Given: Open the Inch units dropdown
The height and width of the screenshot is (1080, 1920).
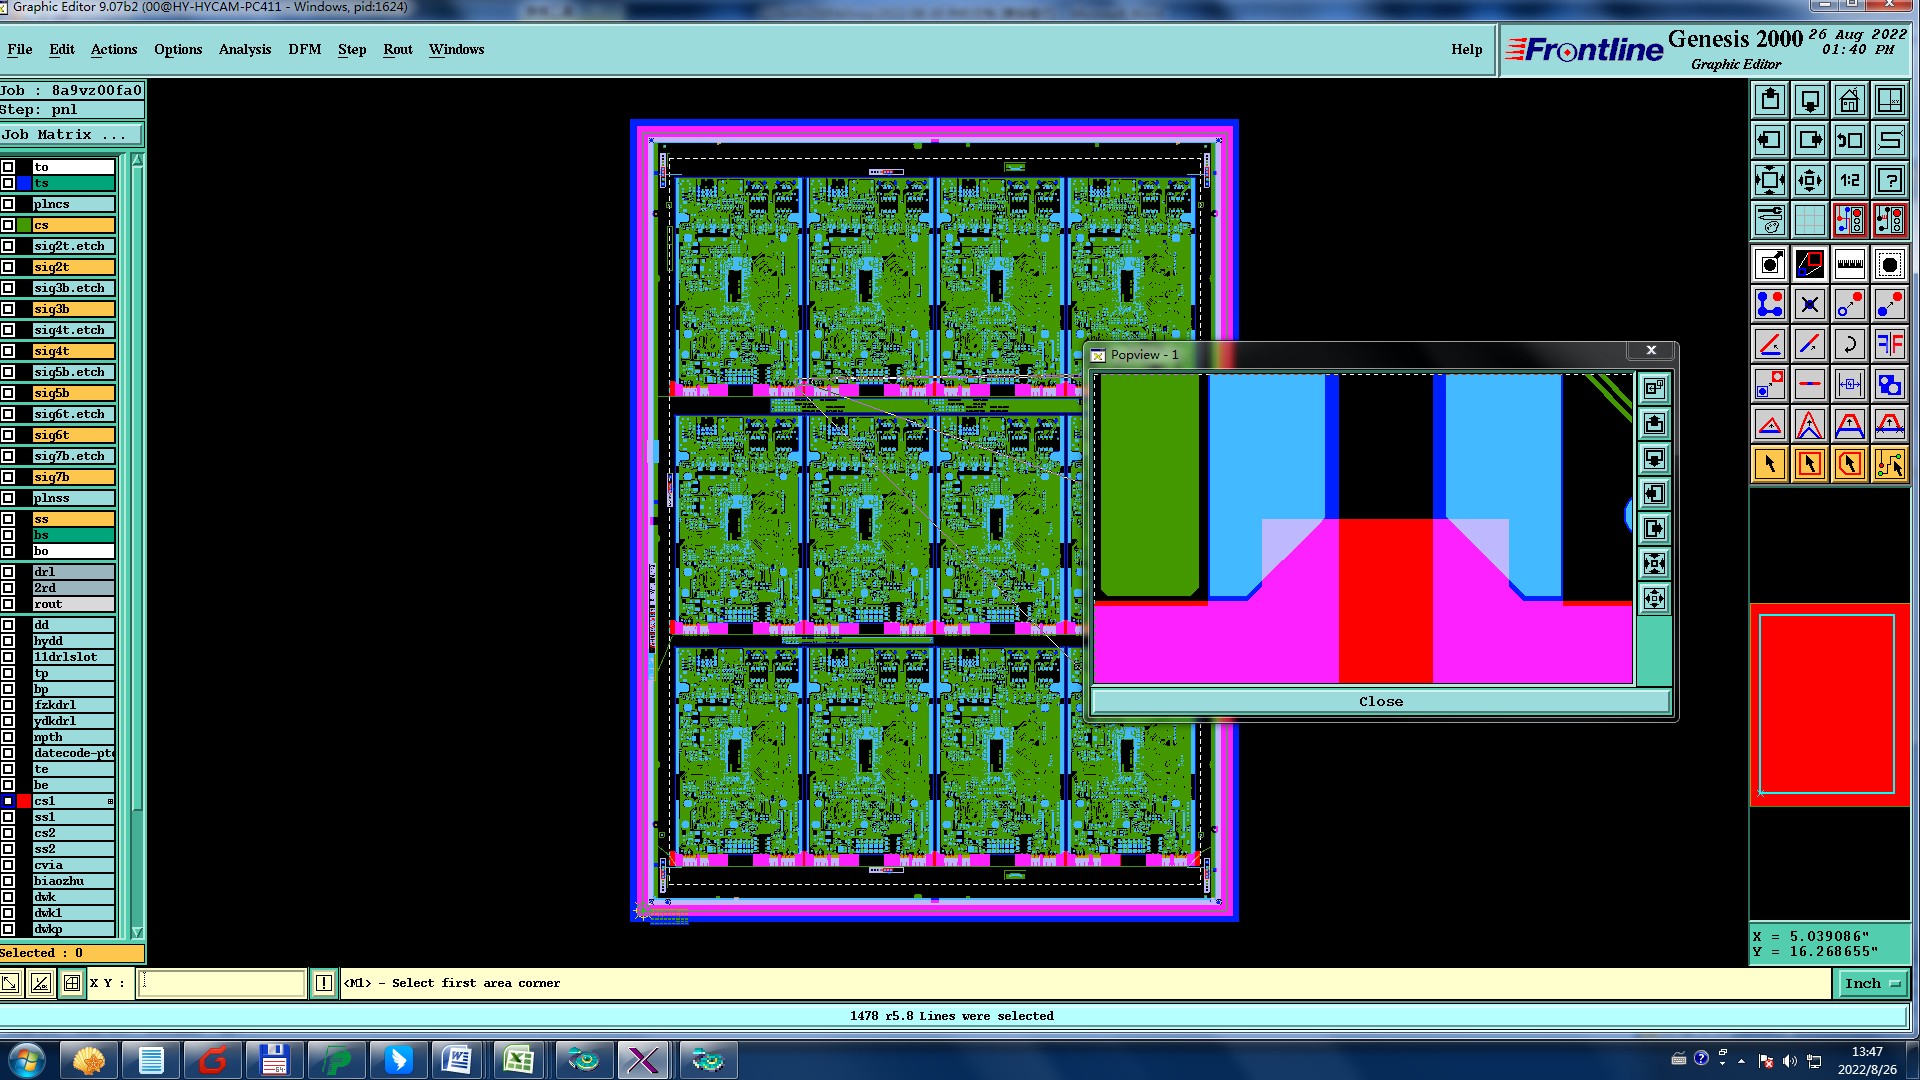Looking at the screenshot, I should (x=1871, y=983).
